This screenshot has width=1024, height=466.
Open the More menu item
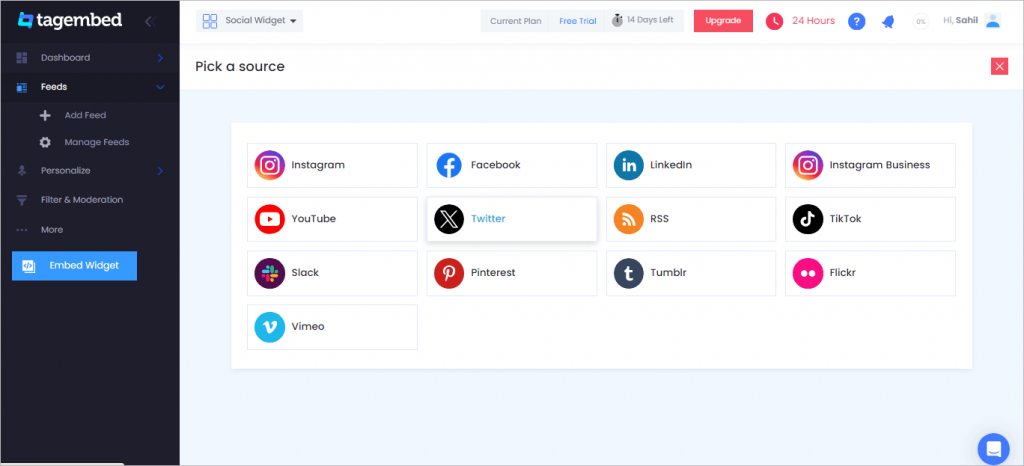[89, 230]
